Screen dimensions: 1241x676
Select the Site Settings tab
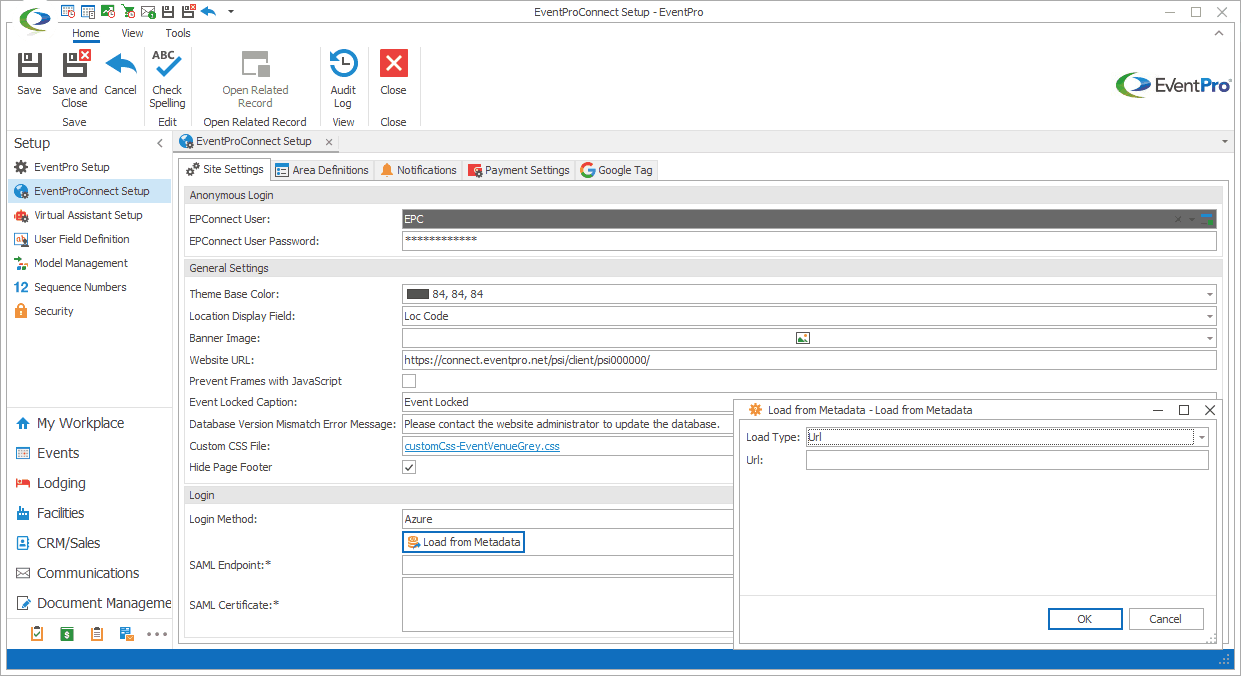click(x=225, y=169)
